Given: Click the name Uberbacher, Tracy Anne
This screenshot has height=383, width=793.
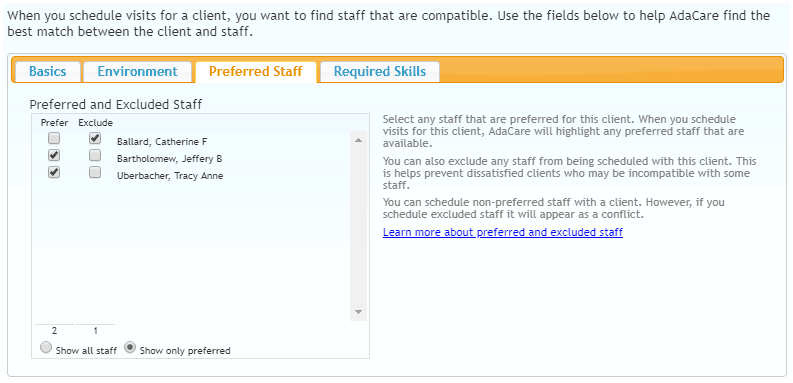Looking at the screenshot, I should [x=170, y=176].
